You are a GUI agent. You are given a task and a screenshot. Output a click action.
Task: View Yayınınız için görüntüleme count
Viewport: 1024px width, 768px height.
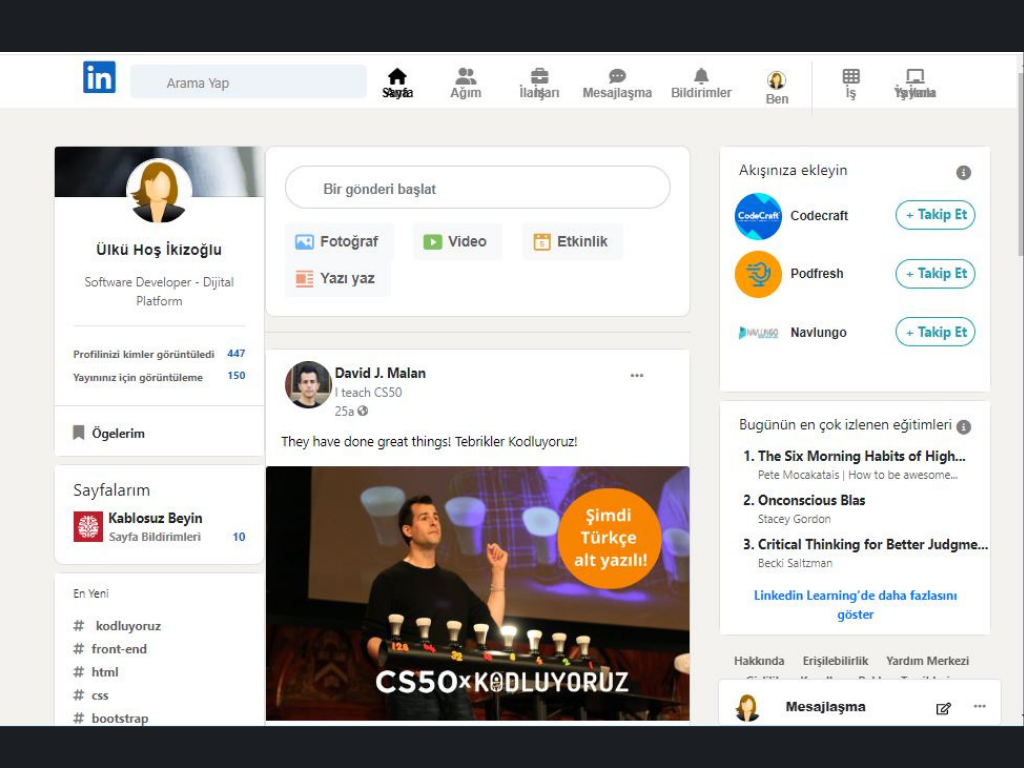(159, 377)
